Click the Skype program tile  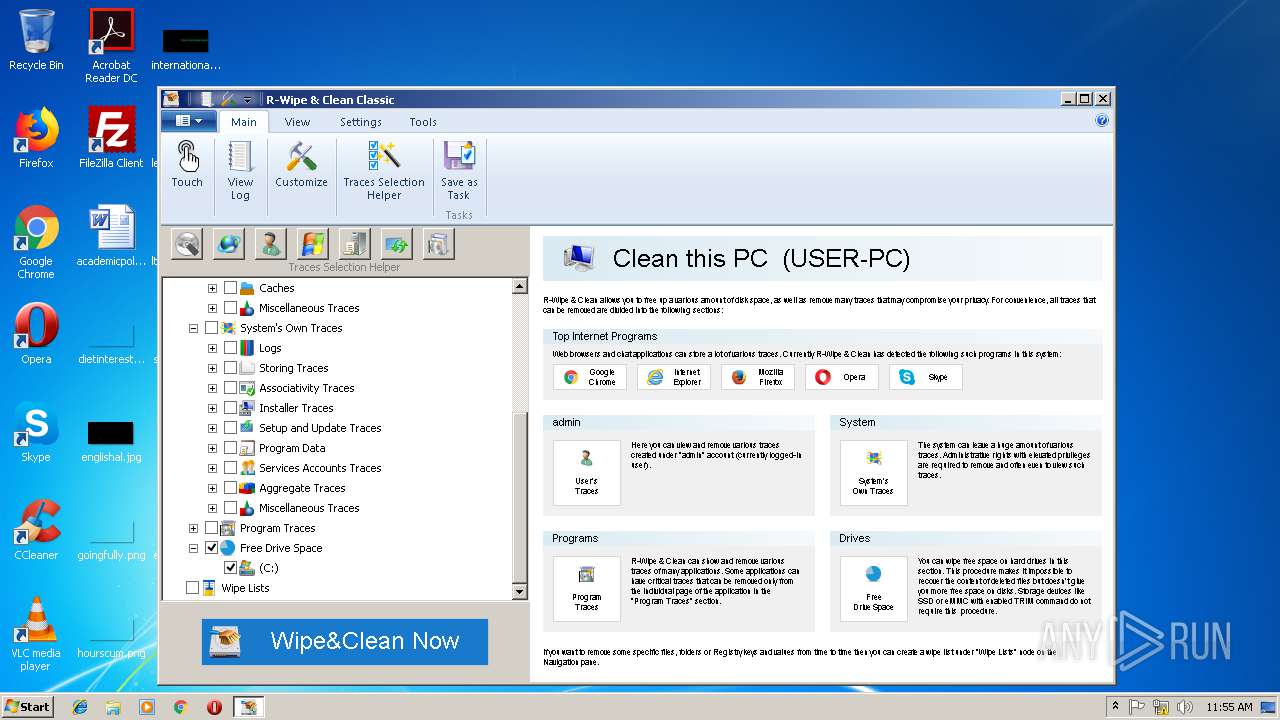coord(926,377)
